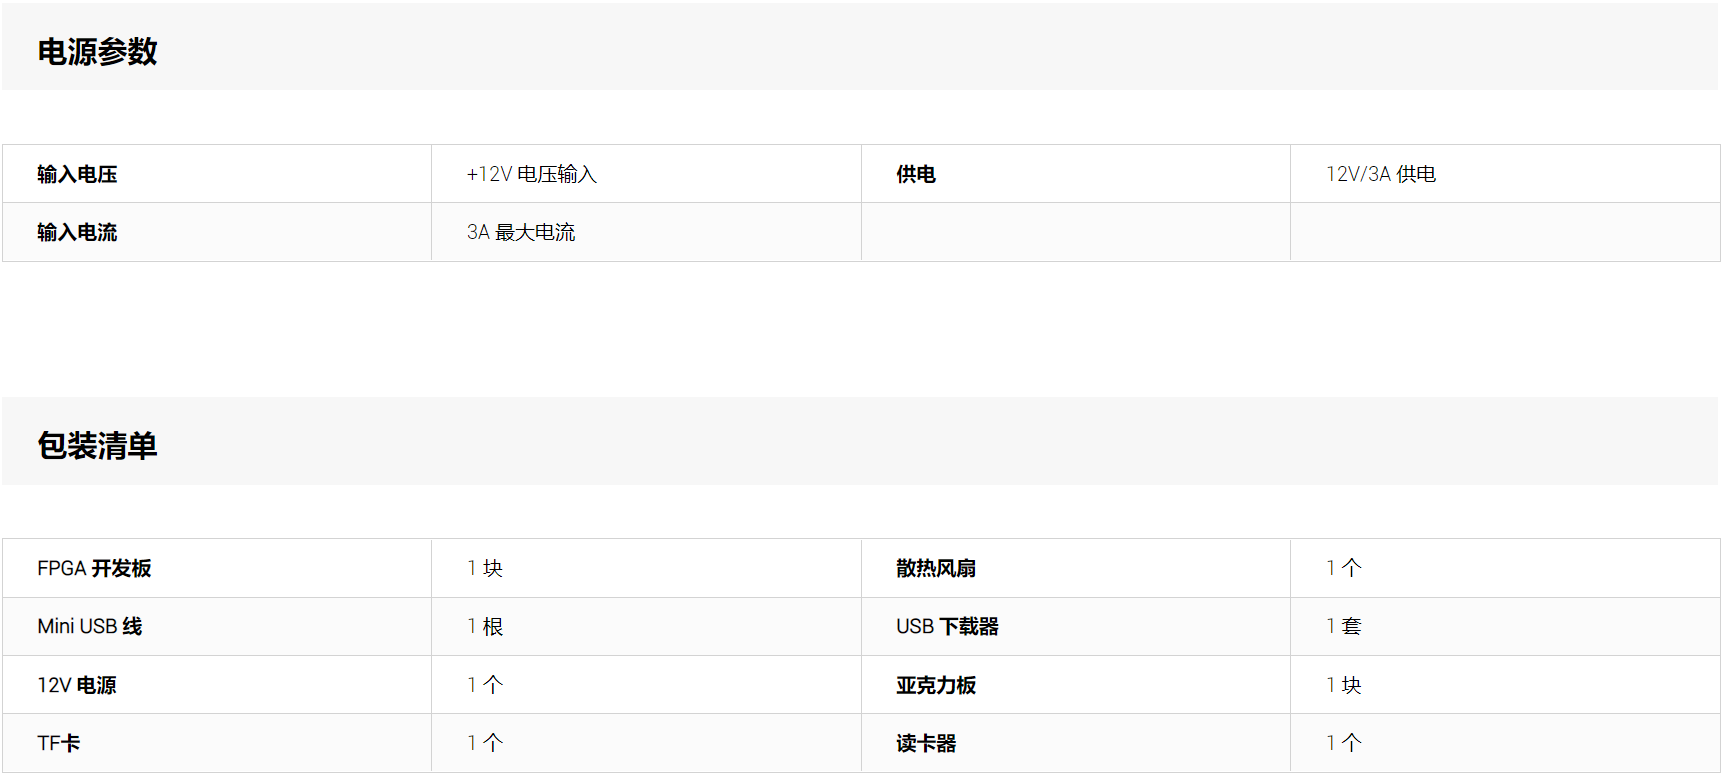The width and height of the screenshot is (1724, 776).
Task: Select the USB 下载器 label
Action: (x=946, y=627)
